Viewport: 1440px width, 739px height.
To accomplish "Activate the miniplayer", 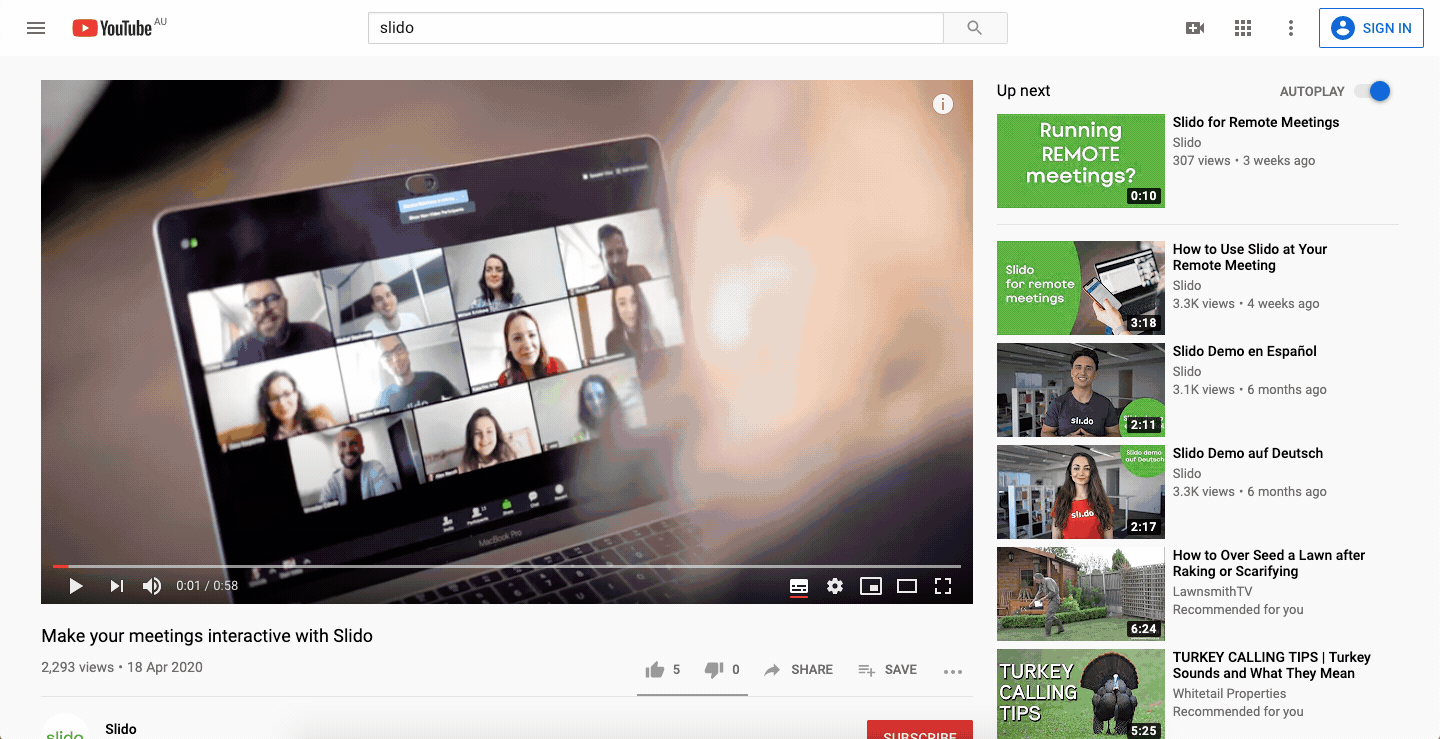I will [871, 586].
